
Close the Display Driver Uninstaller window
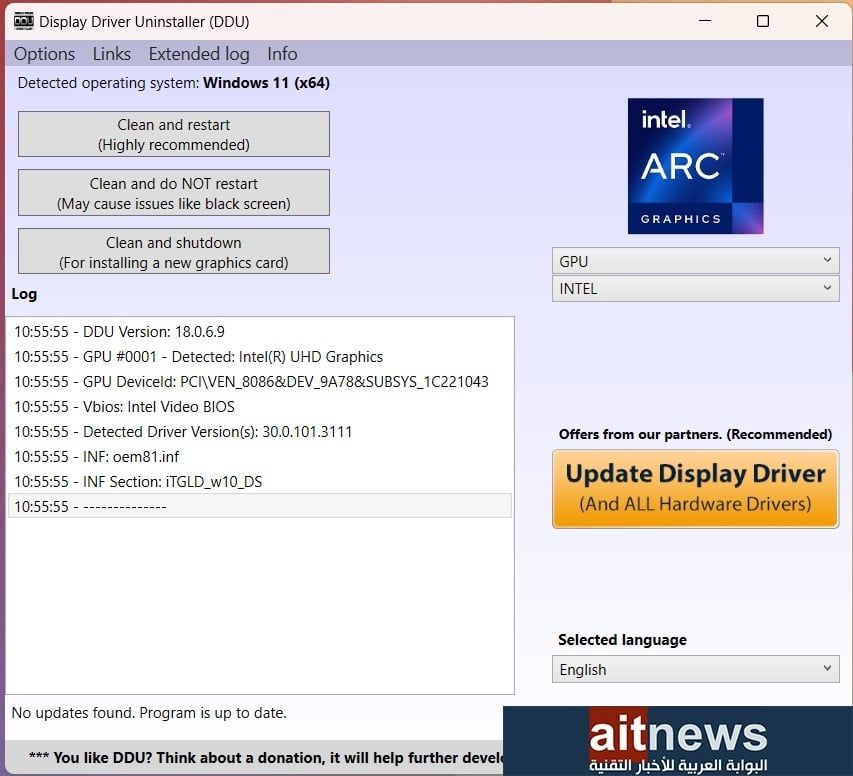tap(822, 21)
